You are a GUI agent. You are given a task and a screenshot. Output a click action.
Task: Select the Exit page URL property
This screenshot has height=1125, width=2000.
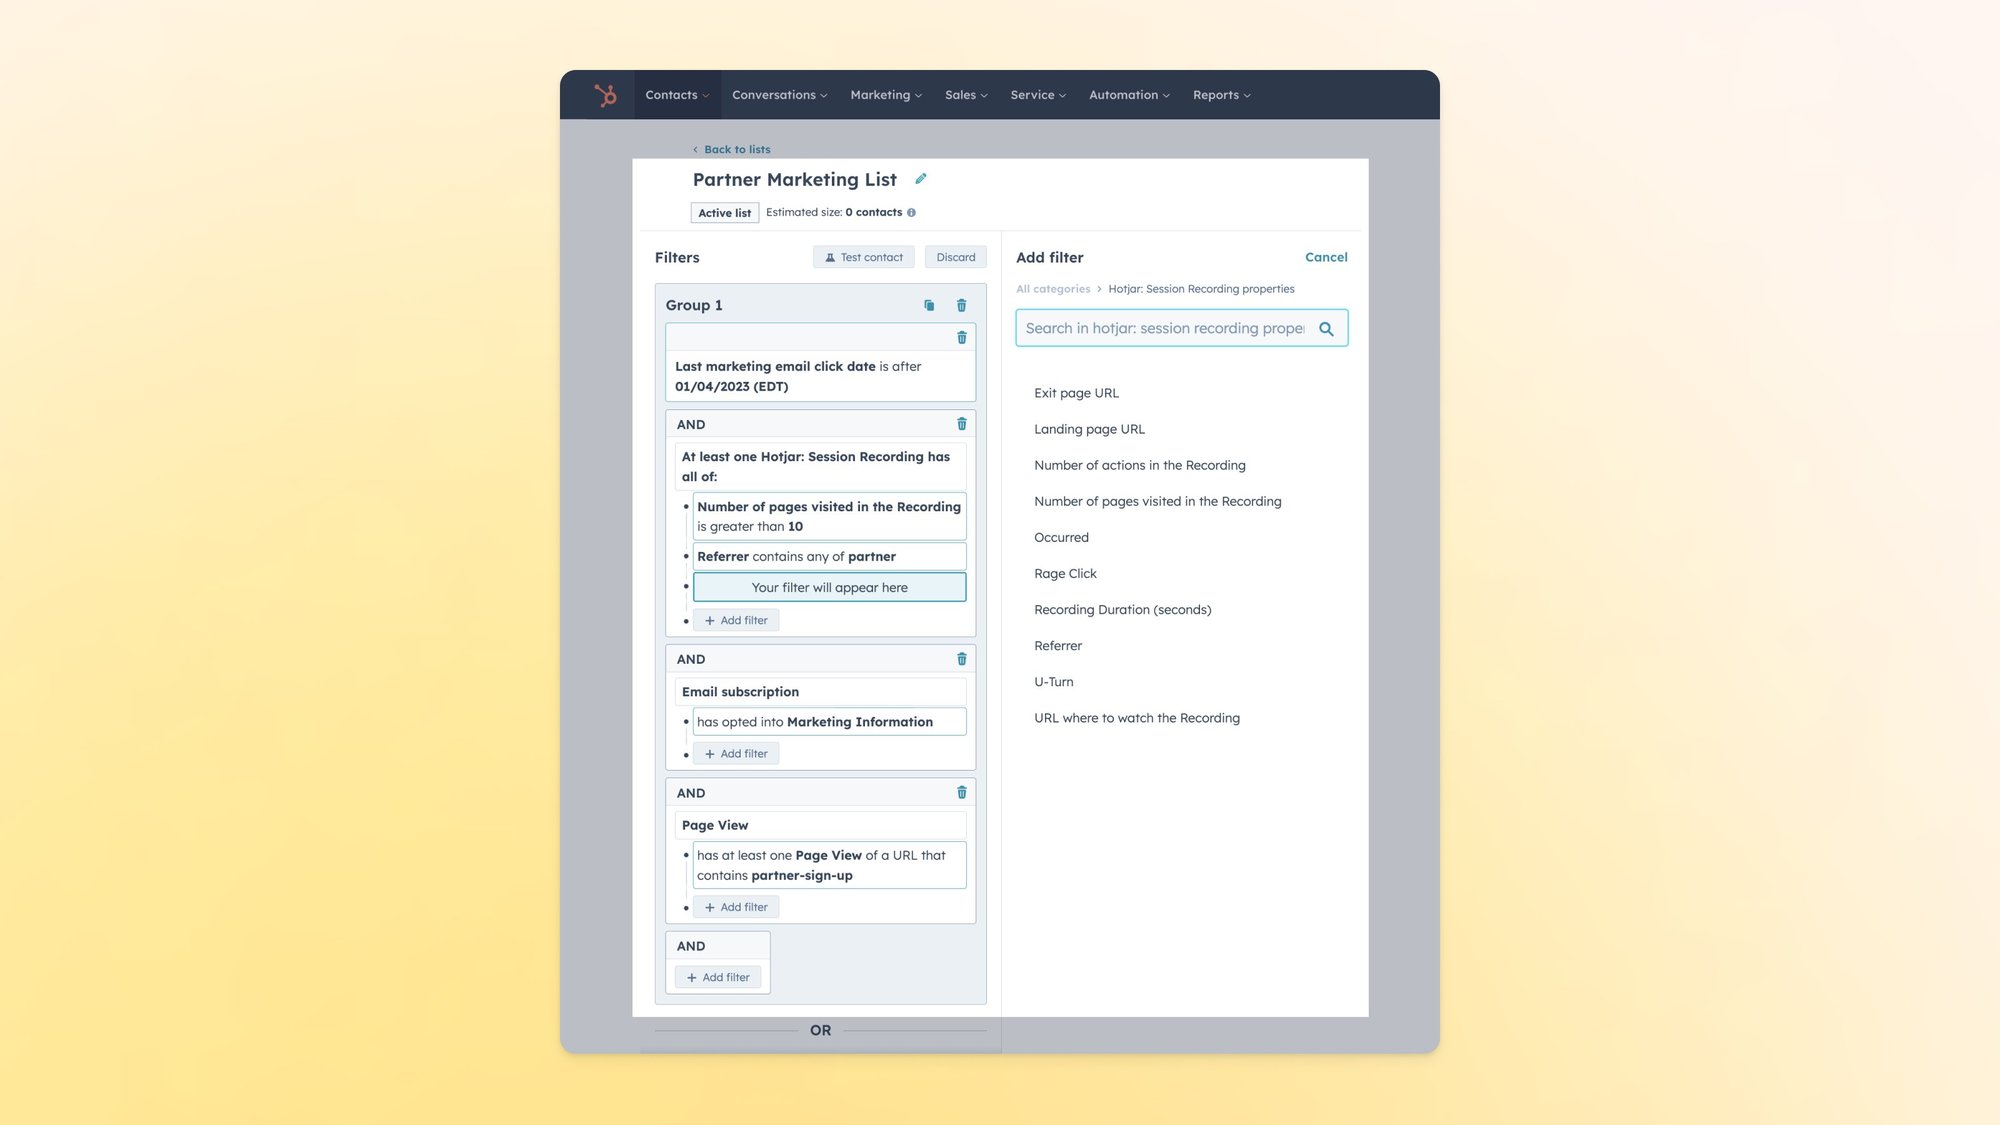[1077, 394]
